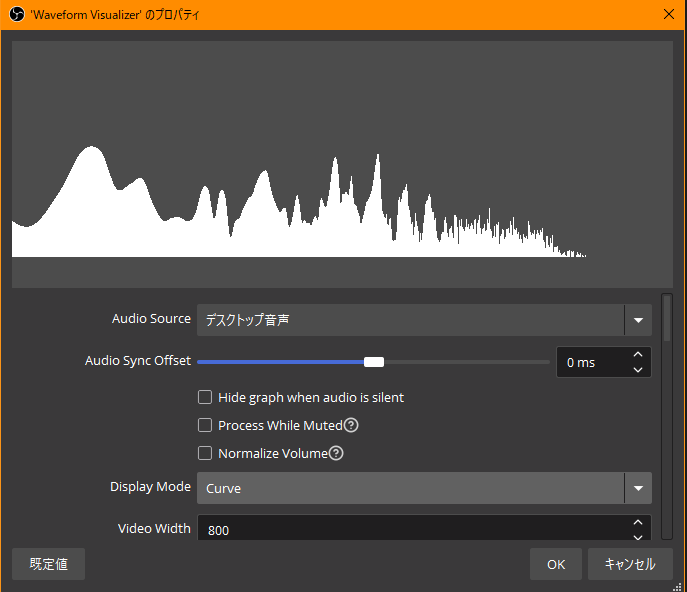Close the Waveform Visualizer properties dialog
Viewport: 687px width, 592px height.
669,14
